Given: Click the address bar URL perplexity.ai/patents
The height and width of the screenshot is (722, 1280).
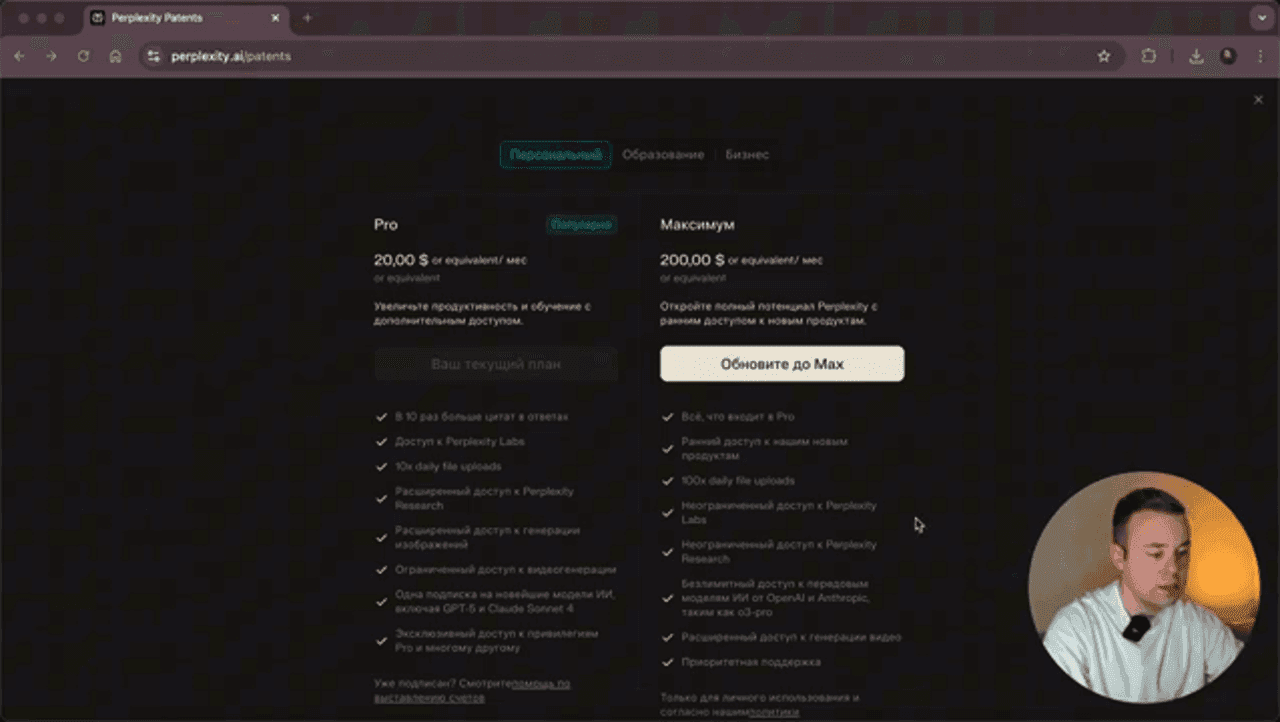Looking at the screenshot, I should tap(231, 57).
